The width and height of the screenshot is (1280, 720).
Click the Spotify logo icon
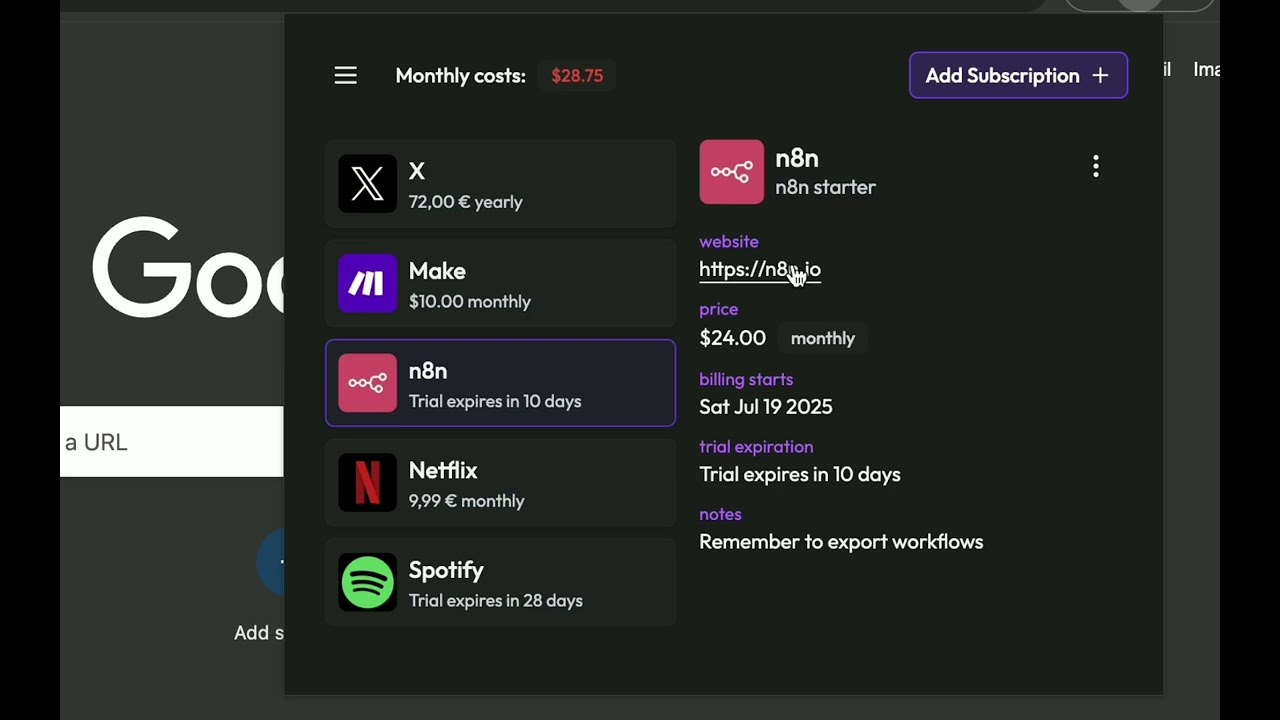click(x=367, y=583)
